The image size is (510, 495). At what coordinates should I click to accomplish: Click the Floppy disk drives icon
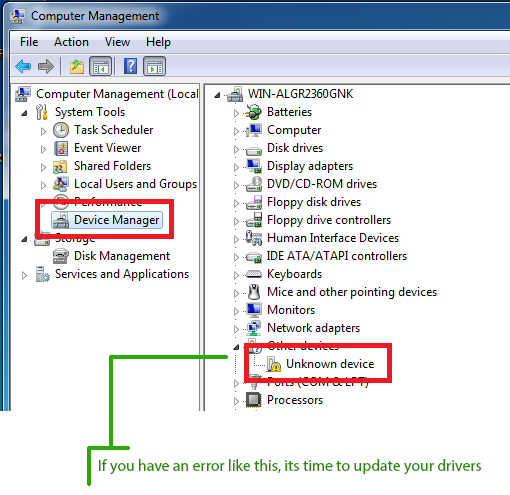[x=254, y=202]
